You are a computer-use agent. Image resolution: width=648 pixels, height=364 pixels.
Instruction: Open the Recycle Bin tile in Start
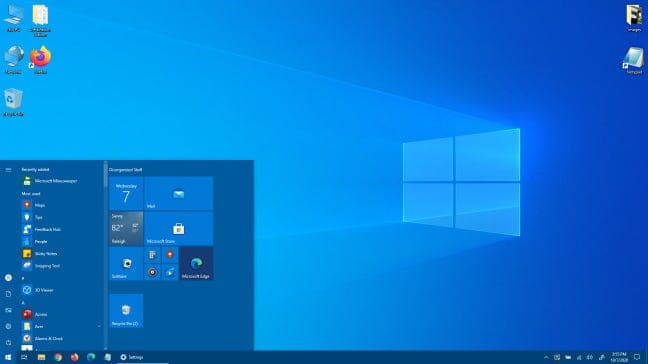[126, 311]
